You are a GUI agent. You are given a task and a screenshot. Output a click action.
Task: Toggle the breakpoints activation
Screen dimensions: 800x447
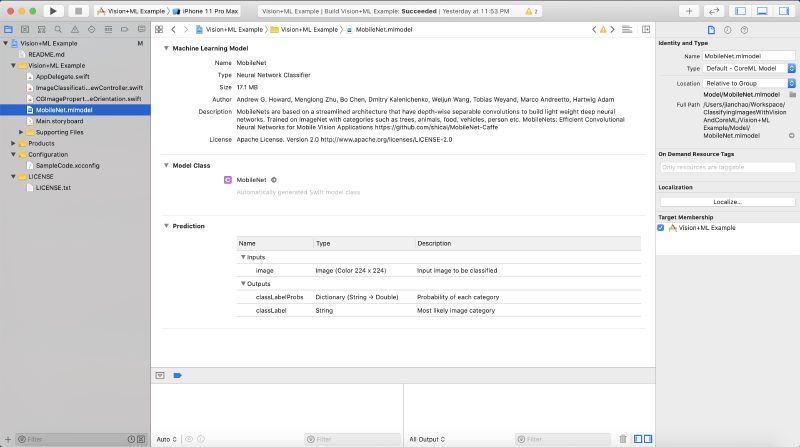[x=178, y=376]
